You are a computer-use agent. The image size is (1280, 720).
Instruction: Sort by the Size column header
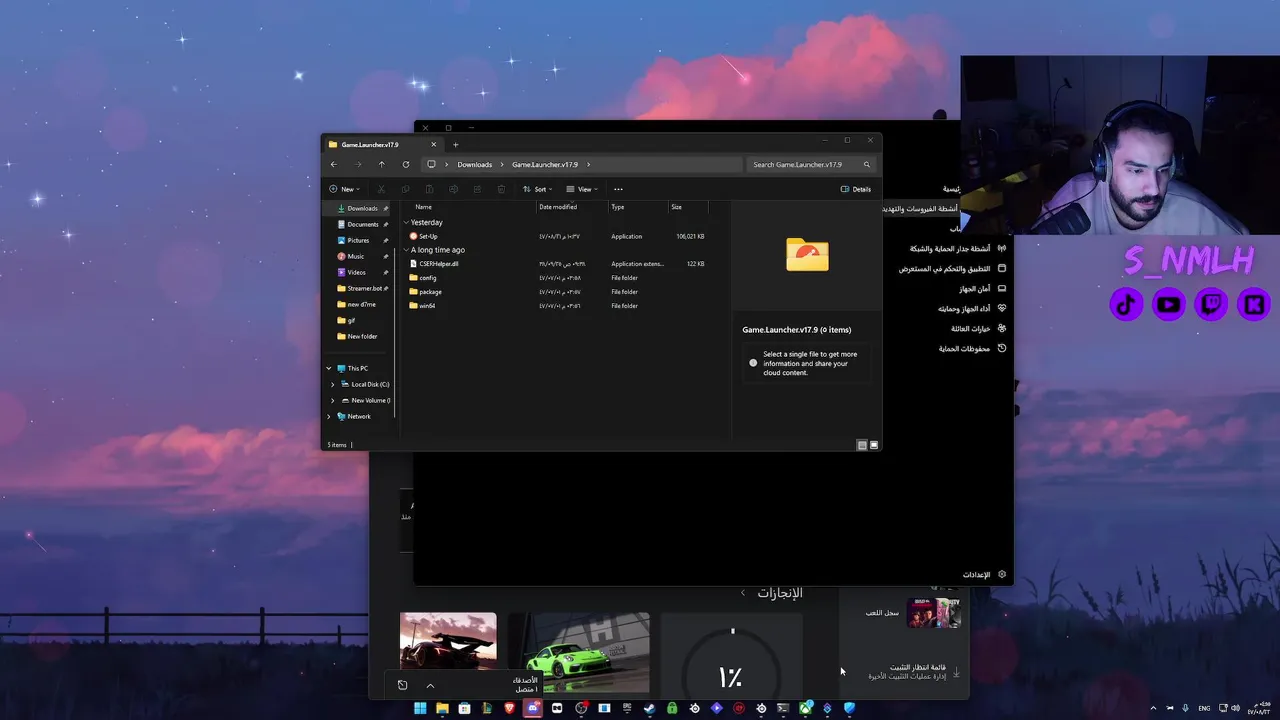pos(677,207)
